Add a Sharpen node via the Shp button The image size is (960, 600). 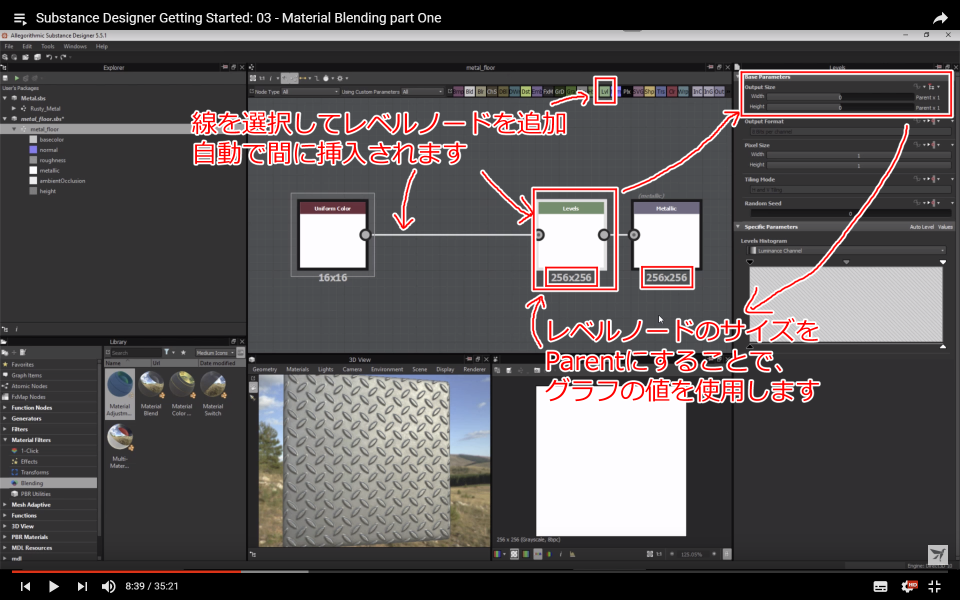(650, 91)
